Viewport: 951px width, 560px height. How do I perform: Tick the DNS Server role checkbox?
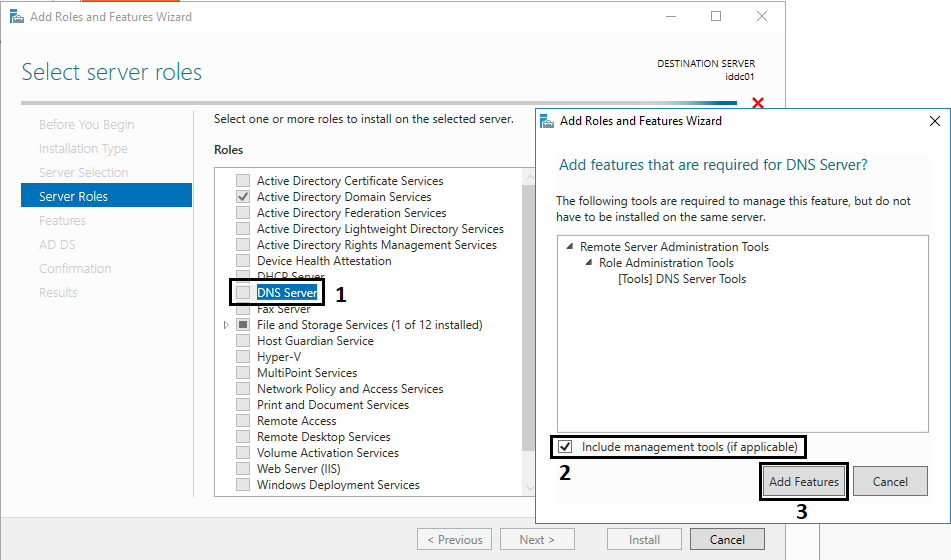click(x=243, y=292)
